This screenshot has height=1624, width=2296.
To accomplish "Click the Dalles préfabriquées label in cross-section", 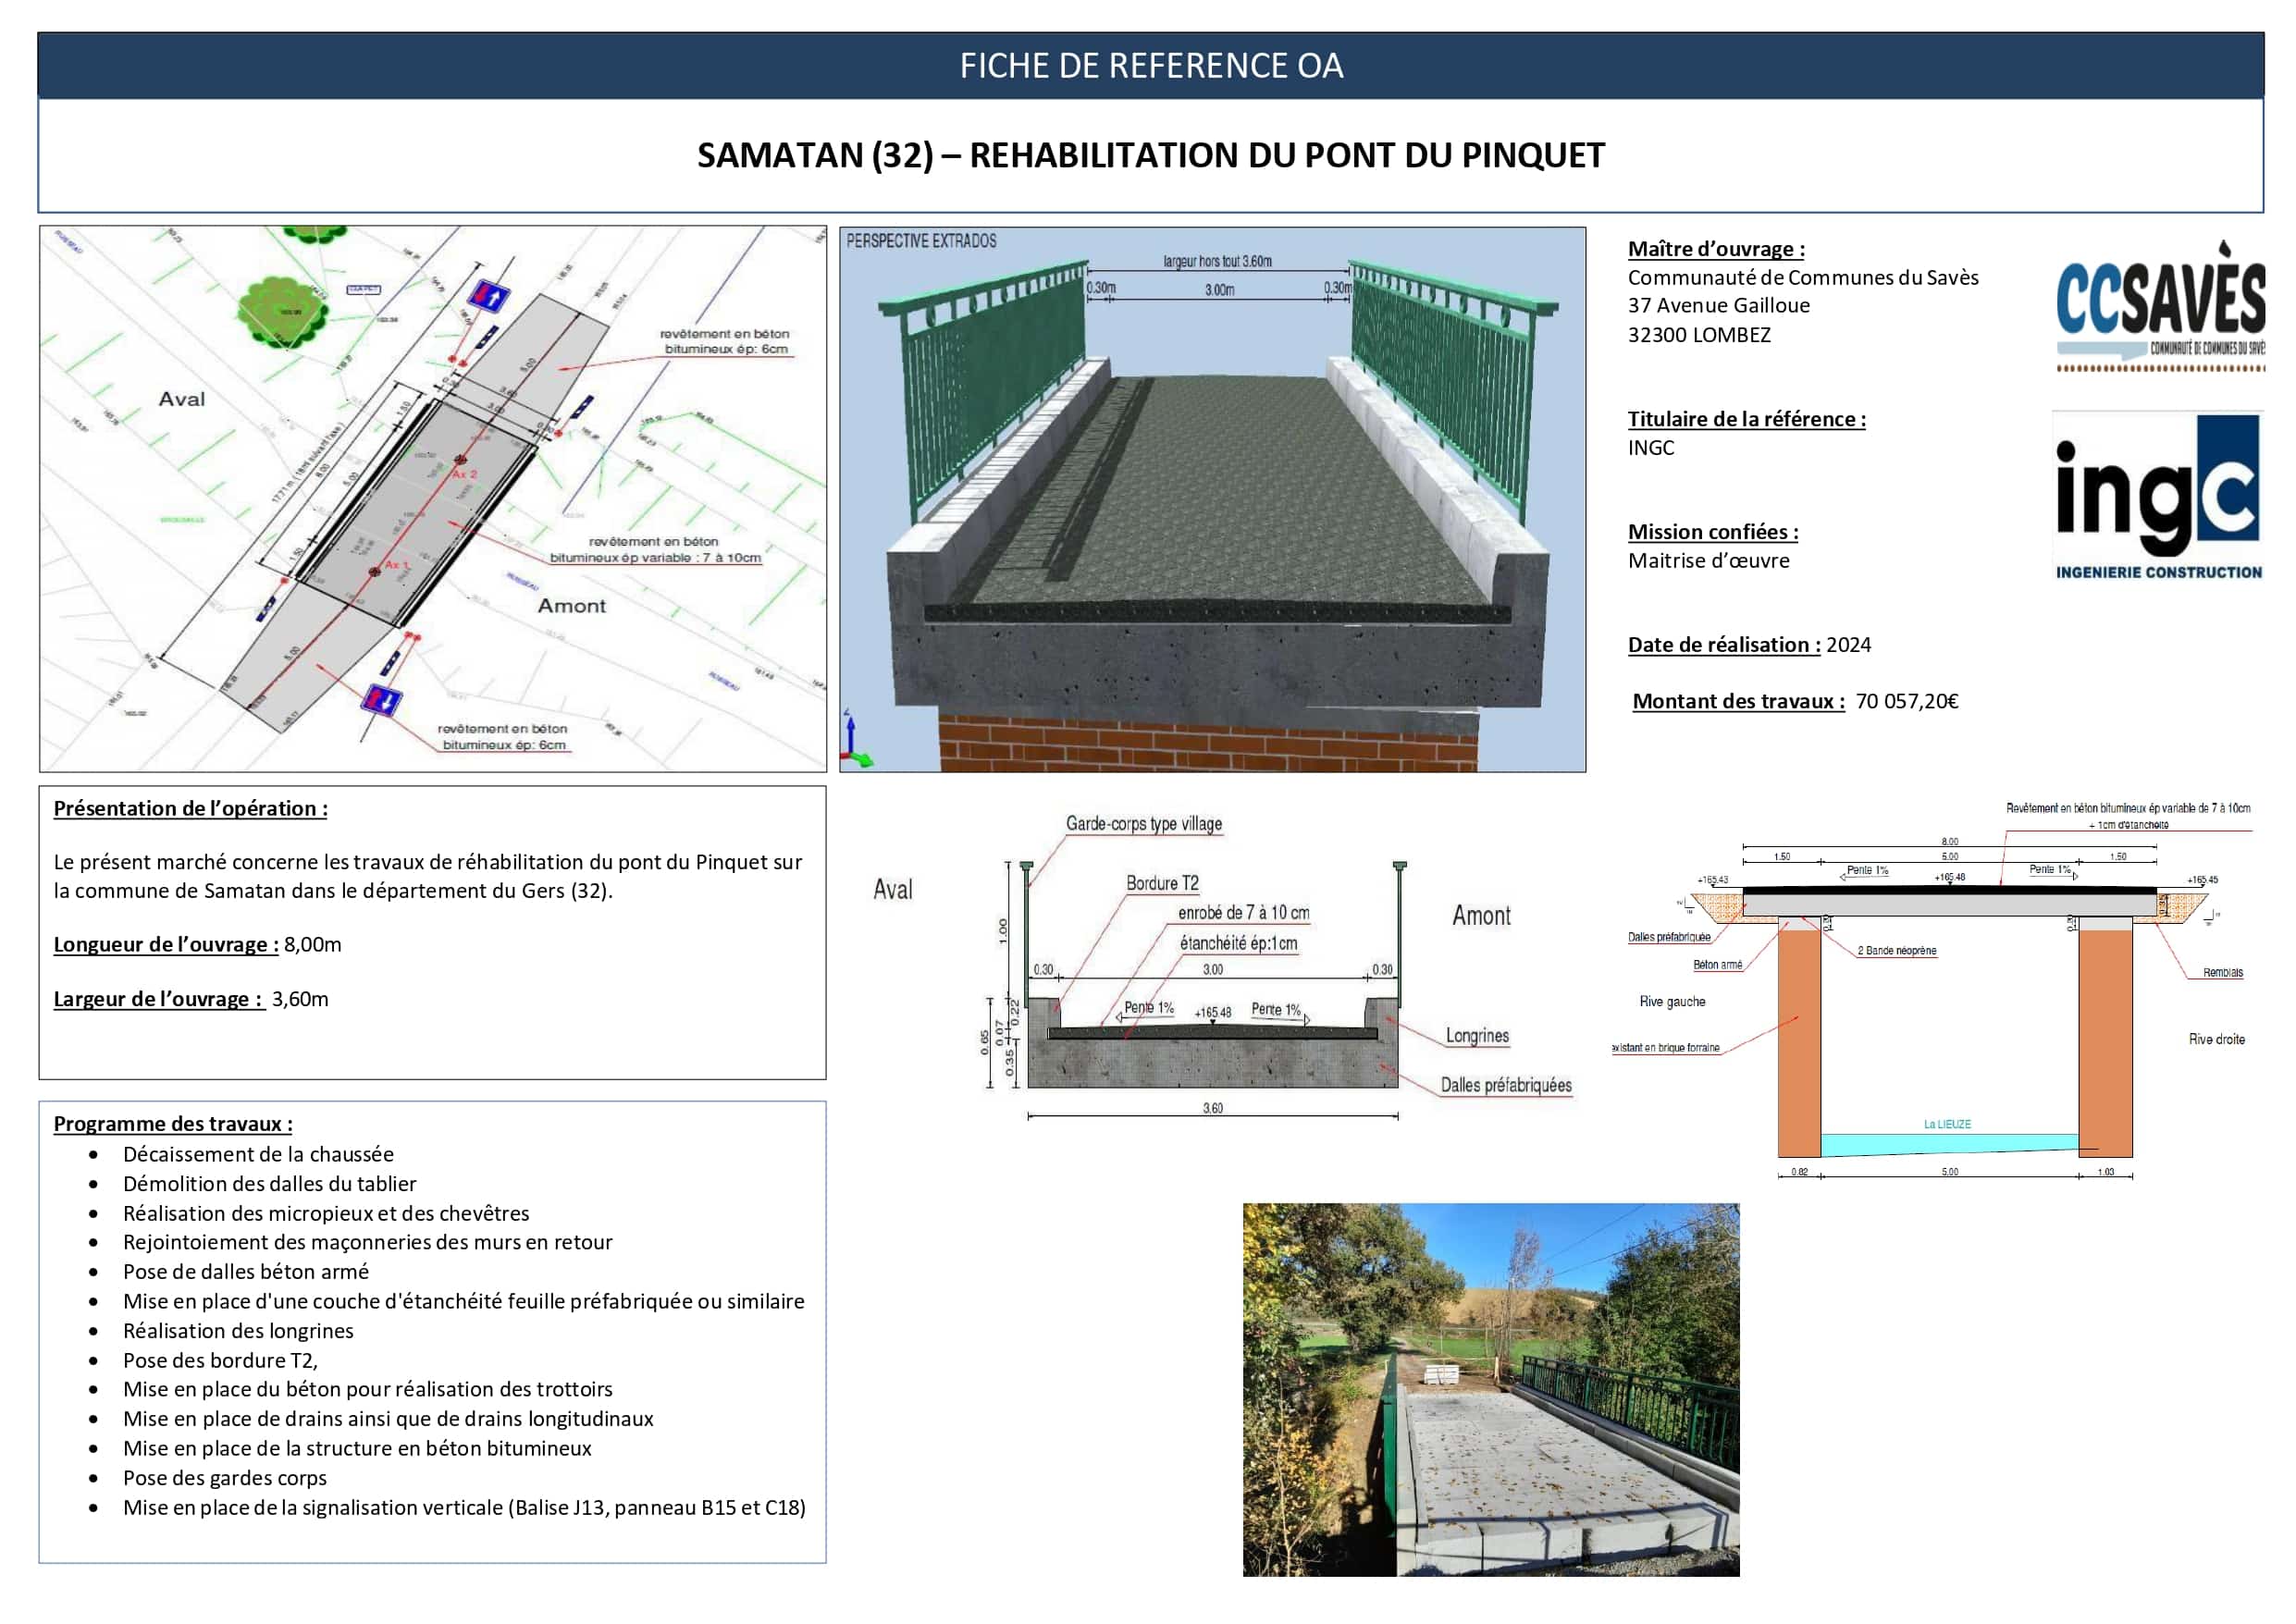I will (x=1506, y=1085).
